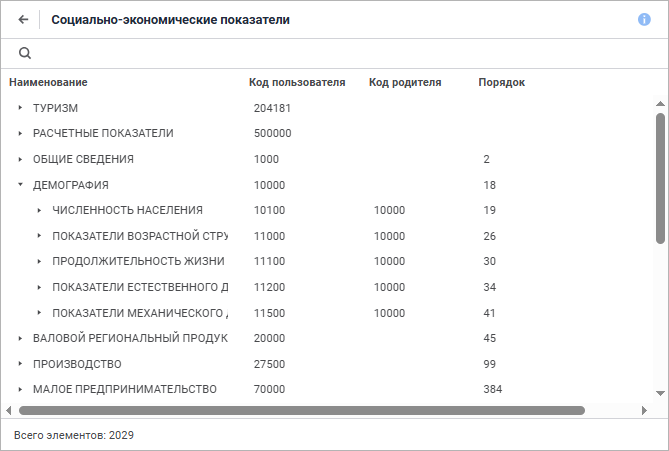The image size is (669, 451).
Task: Click order value 99
Action: pyautogui.click(x=489, y=364)
